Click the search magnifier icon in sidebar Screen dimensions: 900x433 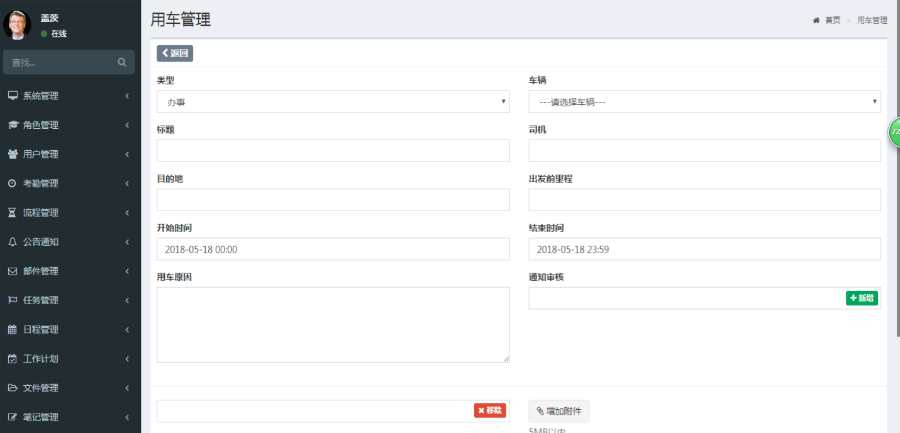point(121,63)
